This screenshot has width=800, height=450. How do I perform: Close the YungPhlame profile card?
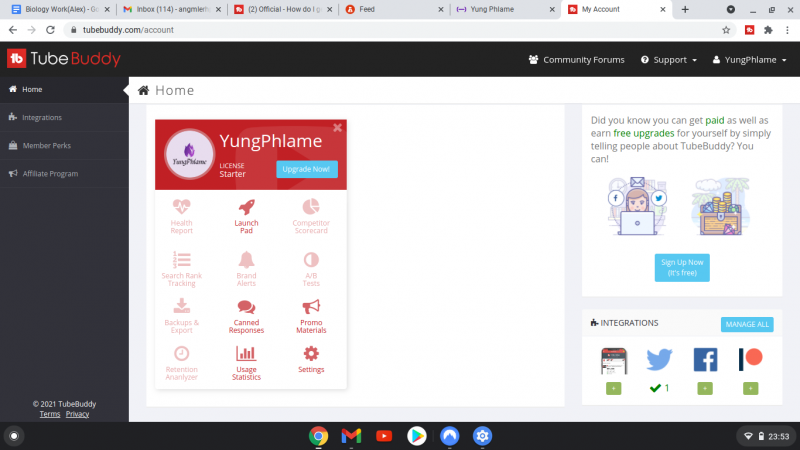point(338,128)
